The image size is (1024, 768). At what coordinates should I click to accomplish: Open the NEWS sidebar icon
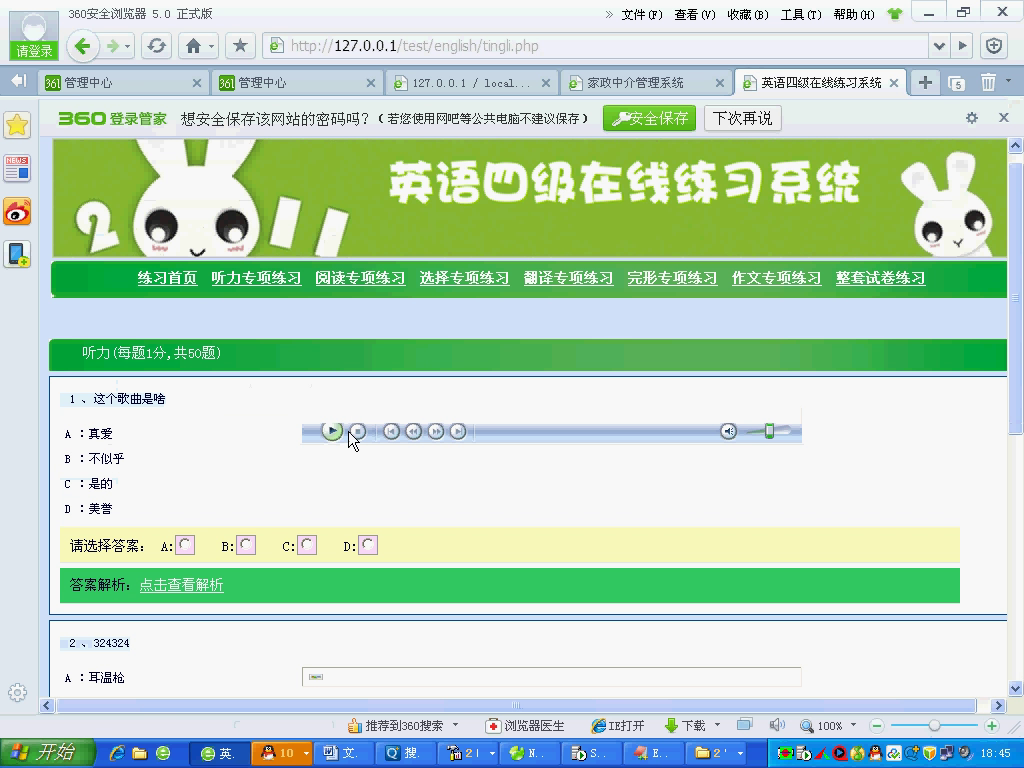click(18, 168)
